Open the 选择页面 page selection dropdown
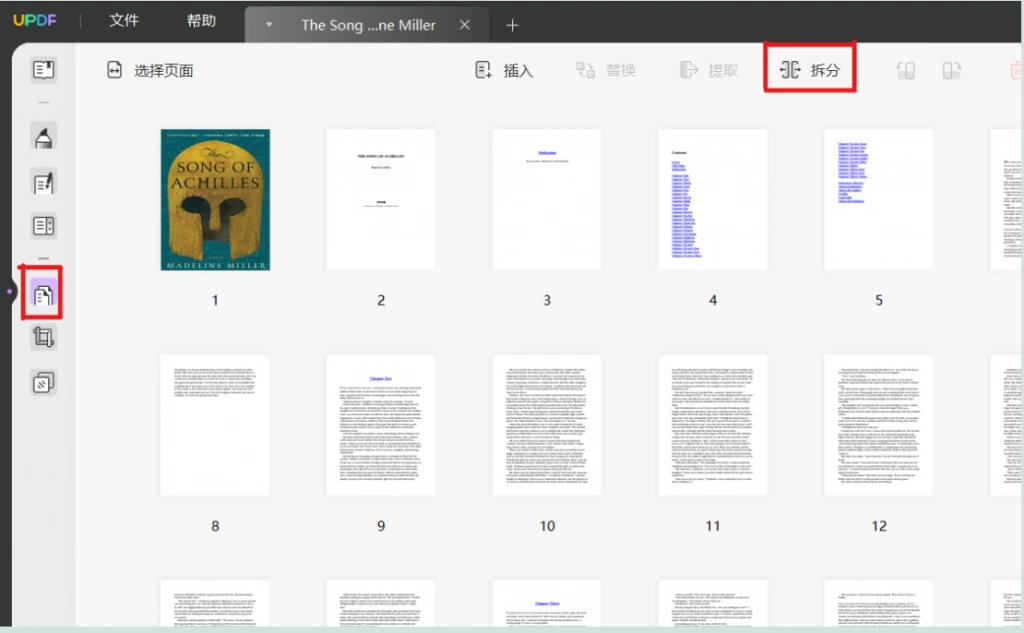Screen dimensions: 1024x633 150,70
